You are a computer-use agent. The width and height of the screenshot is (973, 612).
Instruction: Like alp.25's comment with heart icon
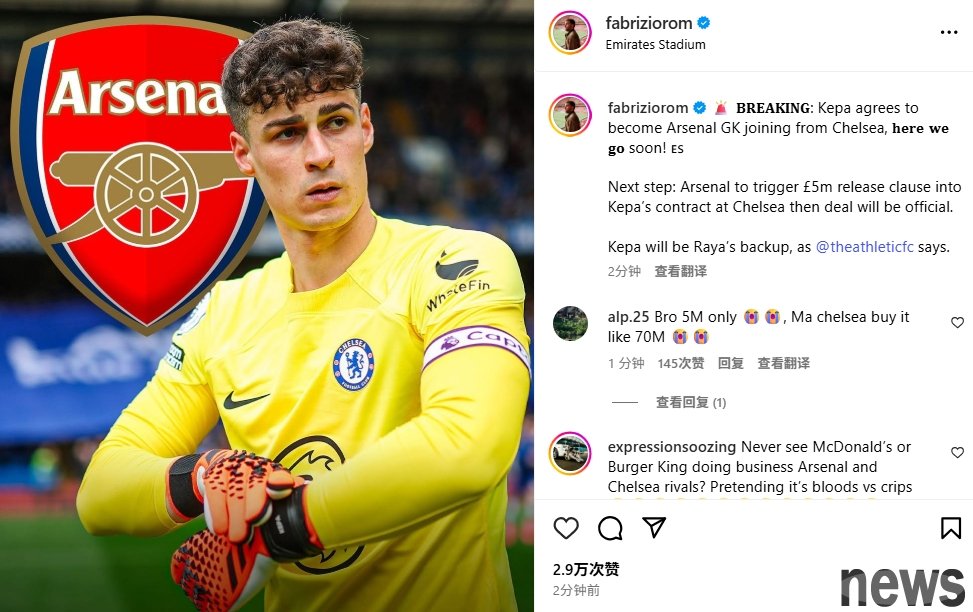click(x=957, y=322)
